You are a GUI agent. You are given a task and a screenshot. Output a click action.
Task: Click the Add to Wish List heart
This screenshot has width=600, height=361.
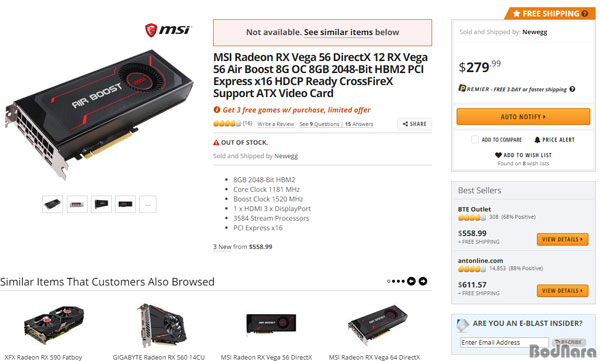click(498, 155)
